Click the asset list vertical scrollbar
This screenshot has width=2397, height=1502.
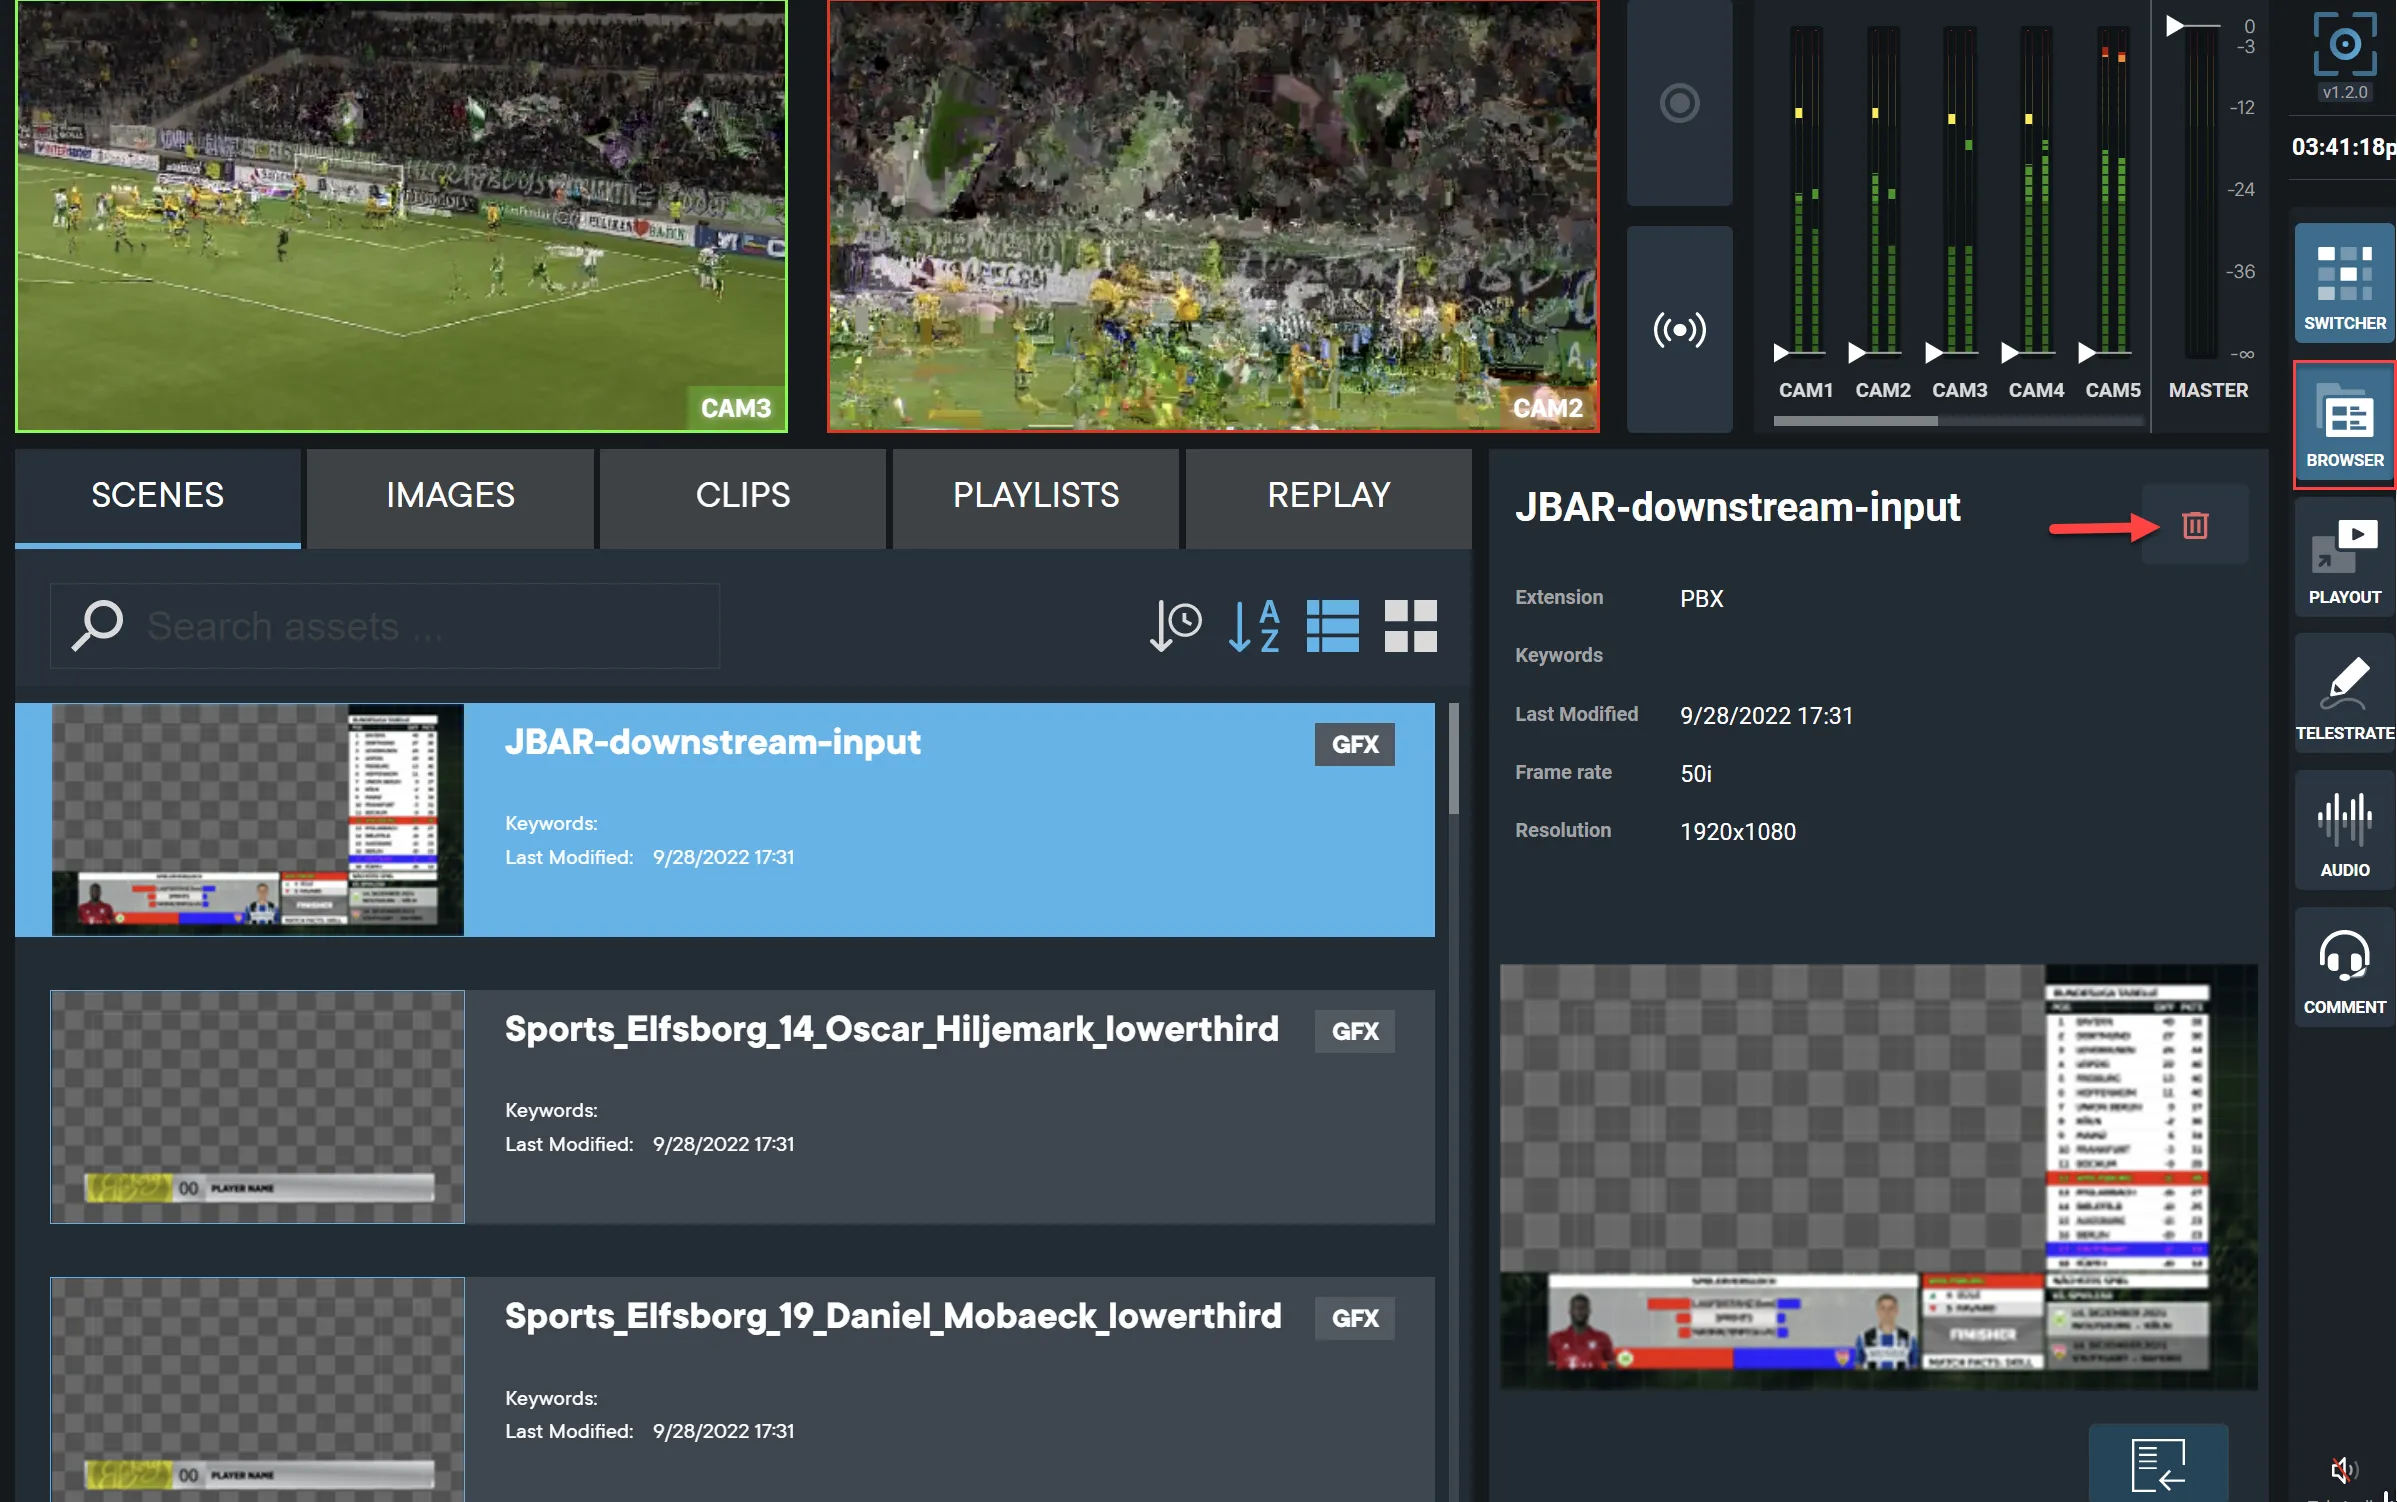(x=1453, y=760)
